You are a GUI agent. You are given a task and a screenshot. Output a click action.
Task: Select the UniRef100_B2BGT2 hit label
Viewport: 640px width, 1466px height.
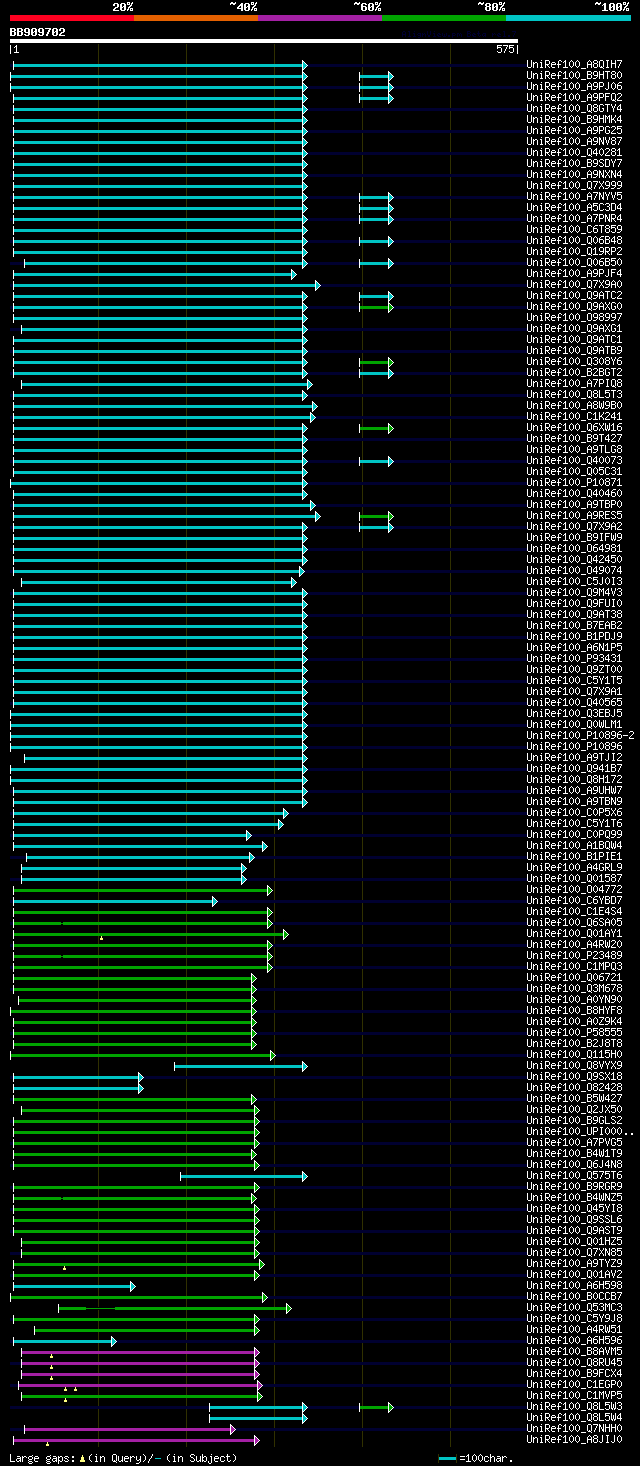tap(574, 372)
